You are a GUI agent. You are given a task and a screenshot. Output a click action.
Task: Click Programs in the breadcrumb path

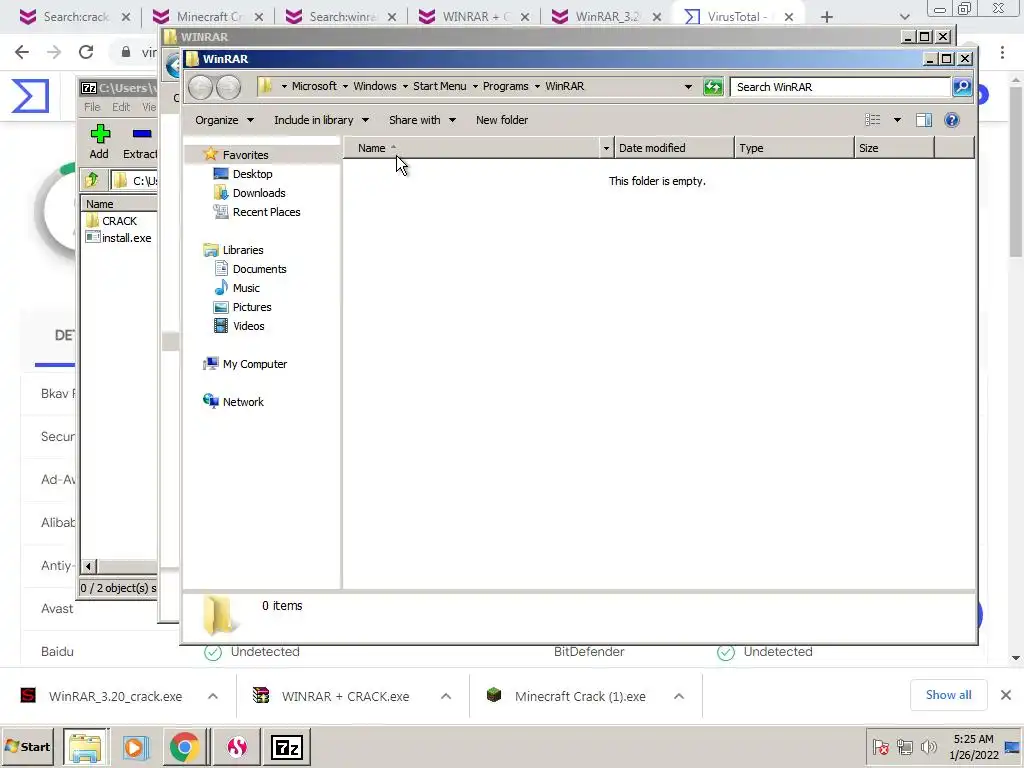[505, 86]
